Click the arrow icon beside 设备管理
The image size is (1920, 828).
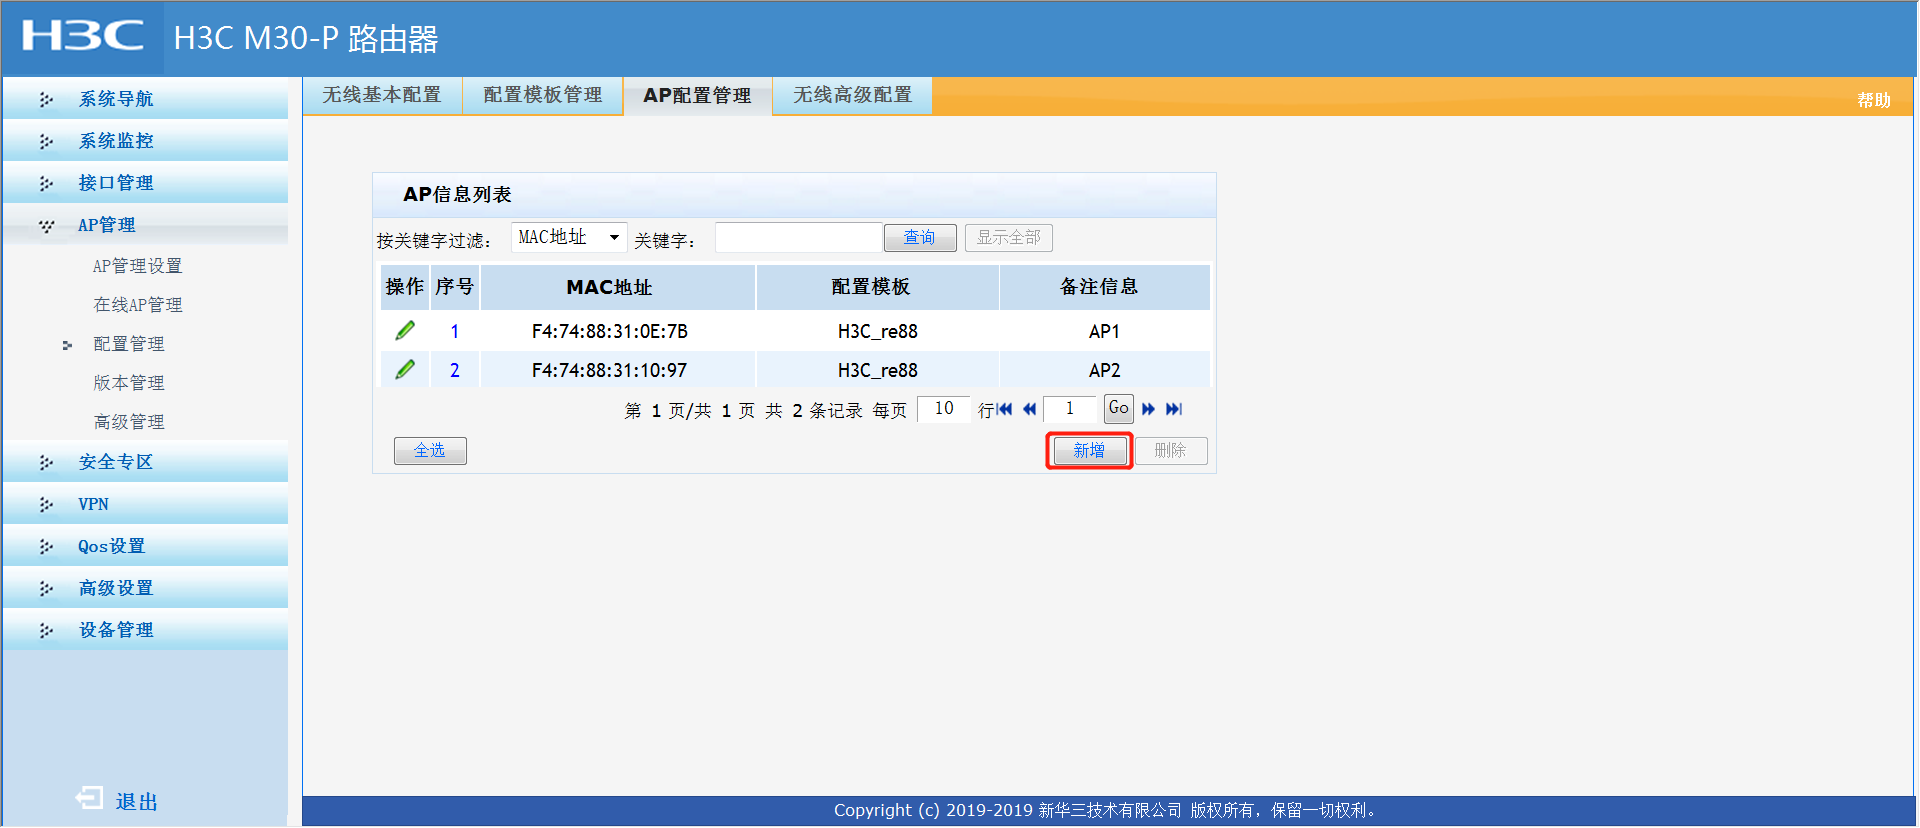[x=46, y=630]
